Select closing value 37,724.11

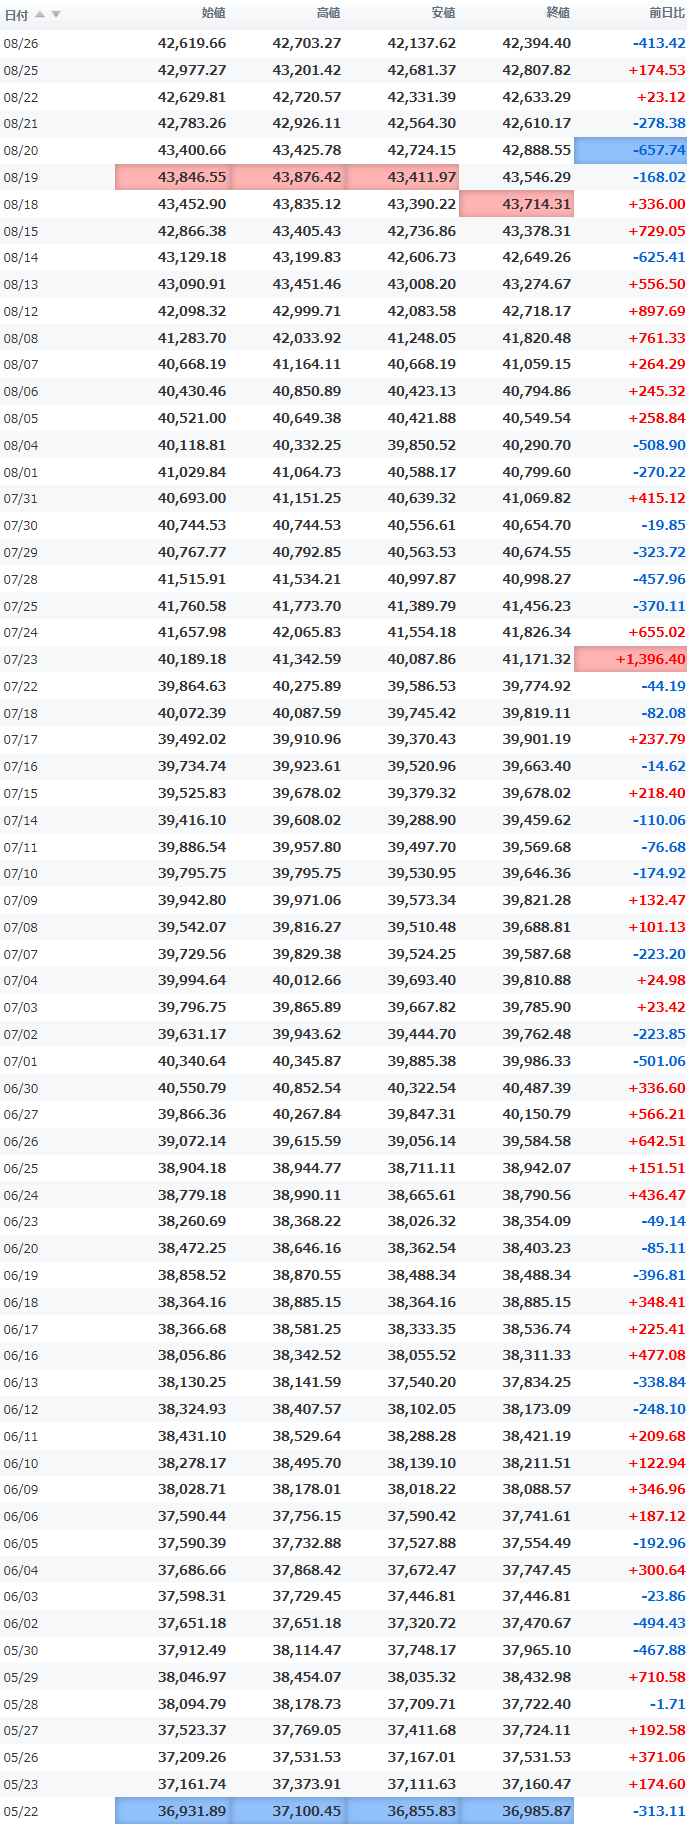tap(537, 1731)
